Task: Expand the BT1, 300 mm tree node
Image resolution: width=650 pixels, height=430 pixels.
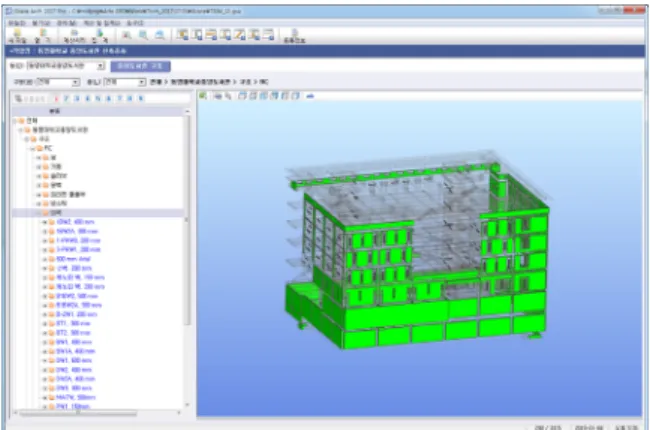Action: point(44,323)
